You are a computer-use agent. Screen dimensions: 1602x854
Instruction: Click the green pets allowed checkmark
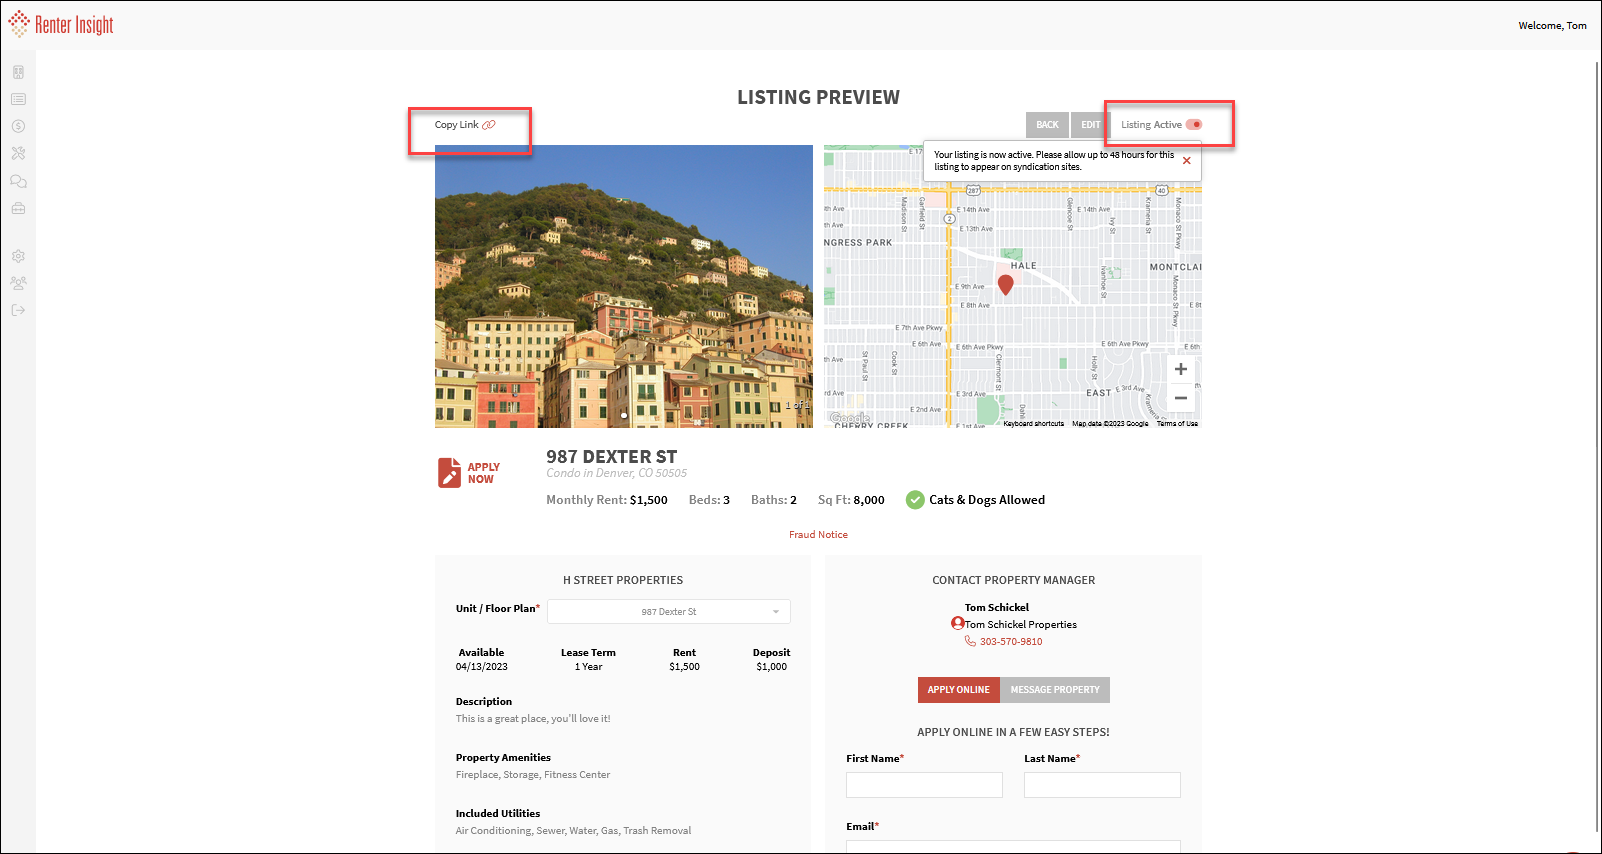coord(915,500)
